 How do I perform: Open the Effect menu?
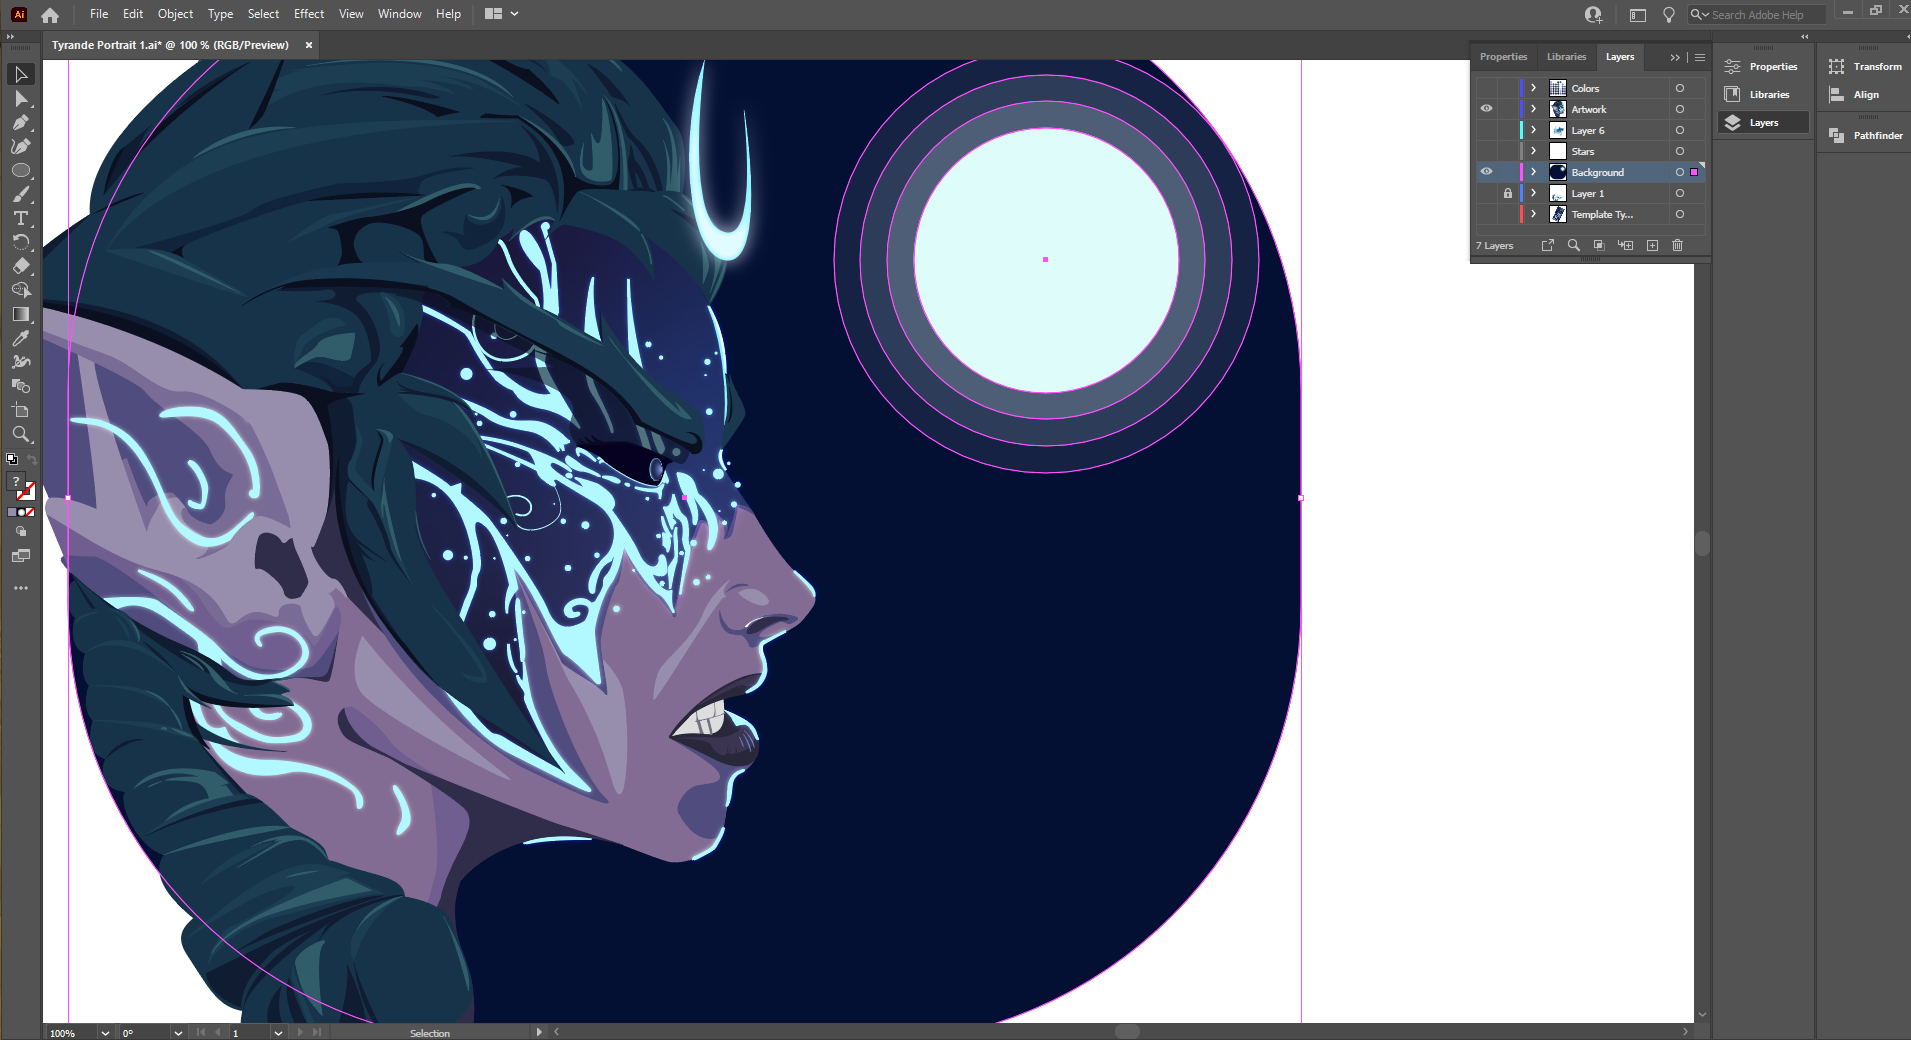[309, 14]
